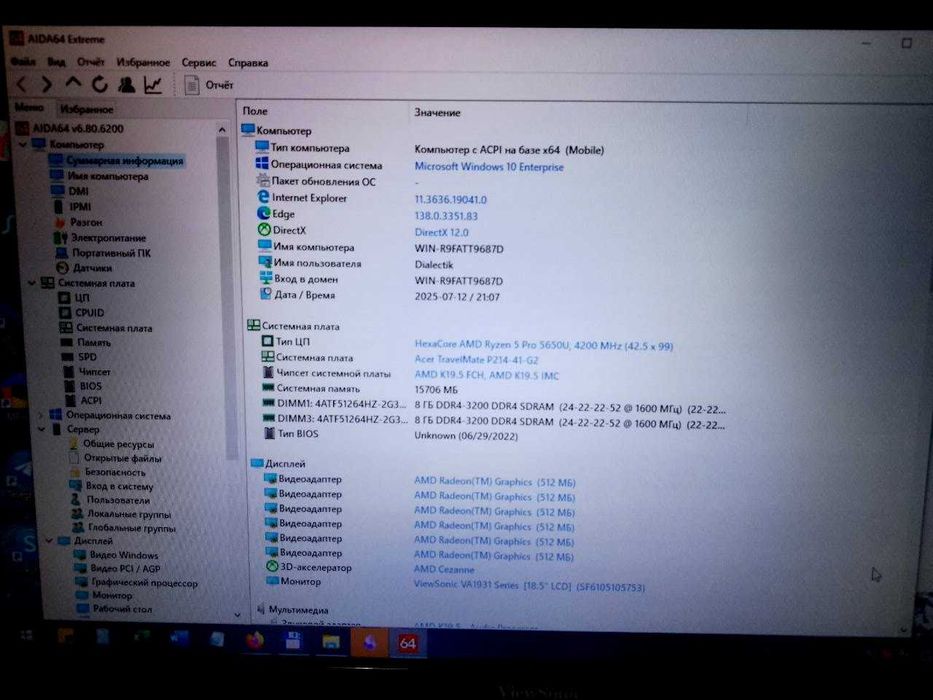
Task: Open the graph chart toolbar icon
Action: [153, 85]
